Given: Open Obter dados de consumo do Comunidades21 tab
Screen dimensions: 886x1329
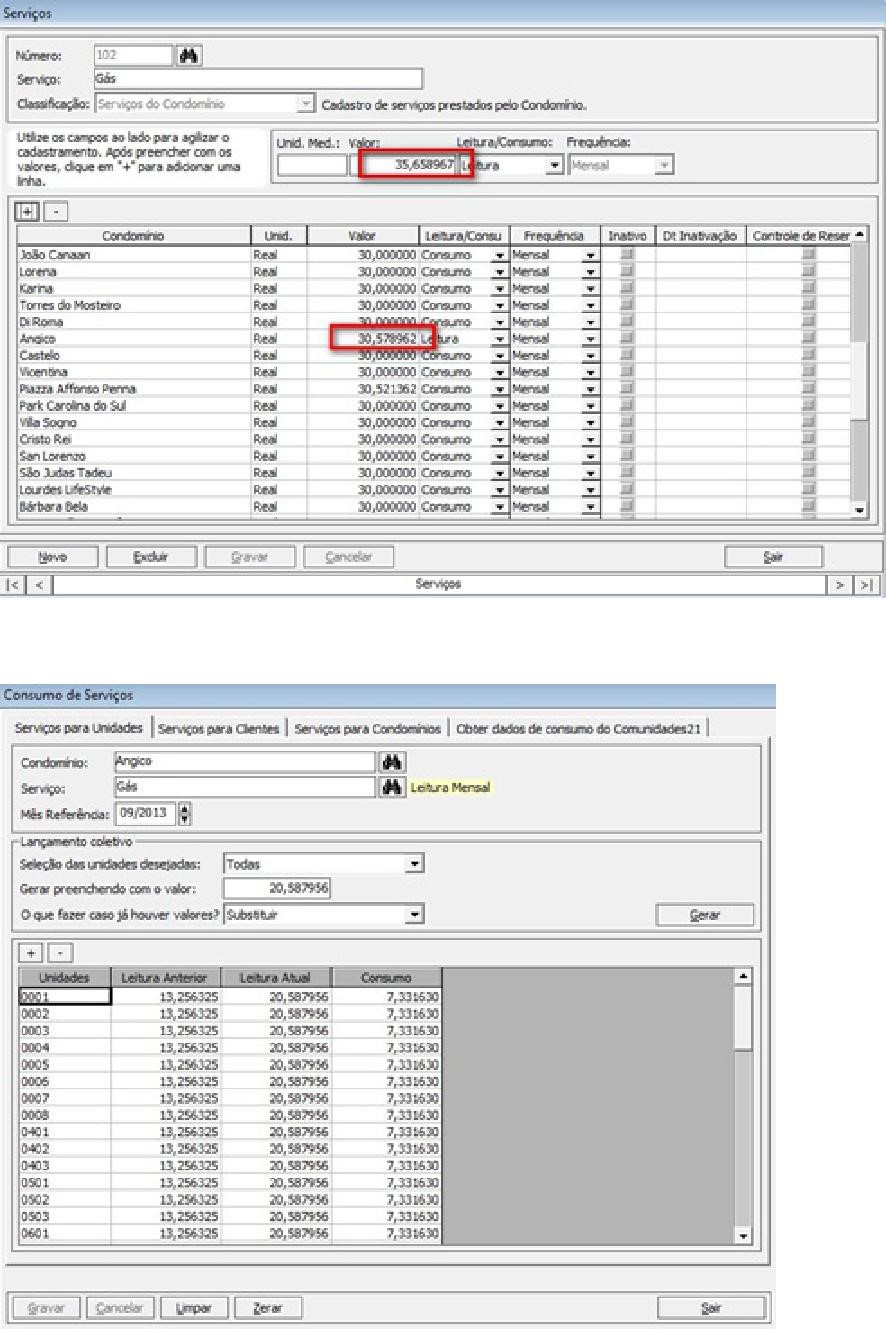Looking at the screenshot, I should tap(579, 729).
